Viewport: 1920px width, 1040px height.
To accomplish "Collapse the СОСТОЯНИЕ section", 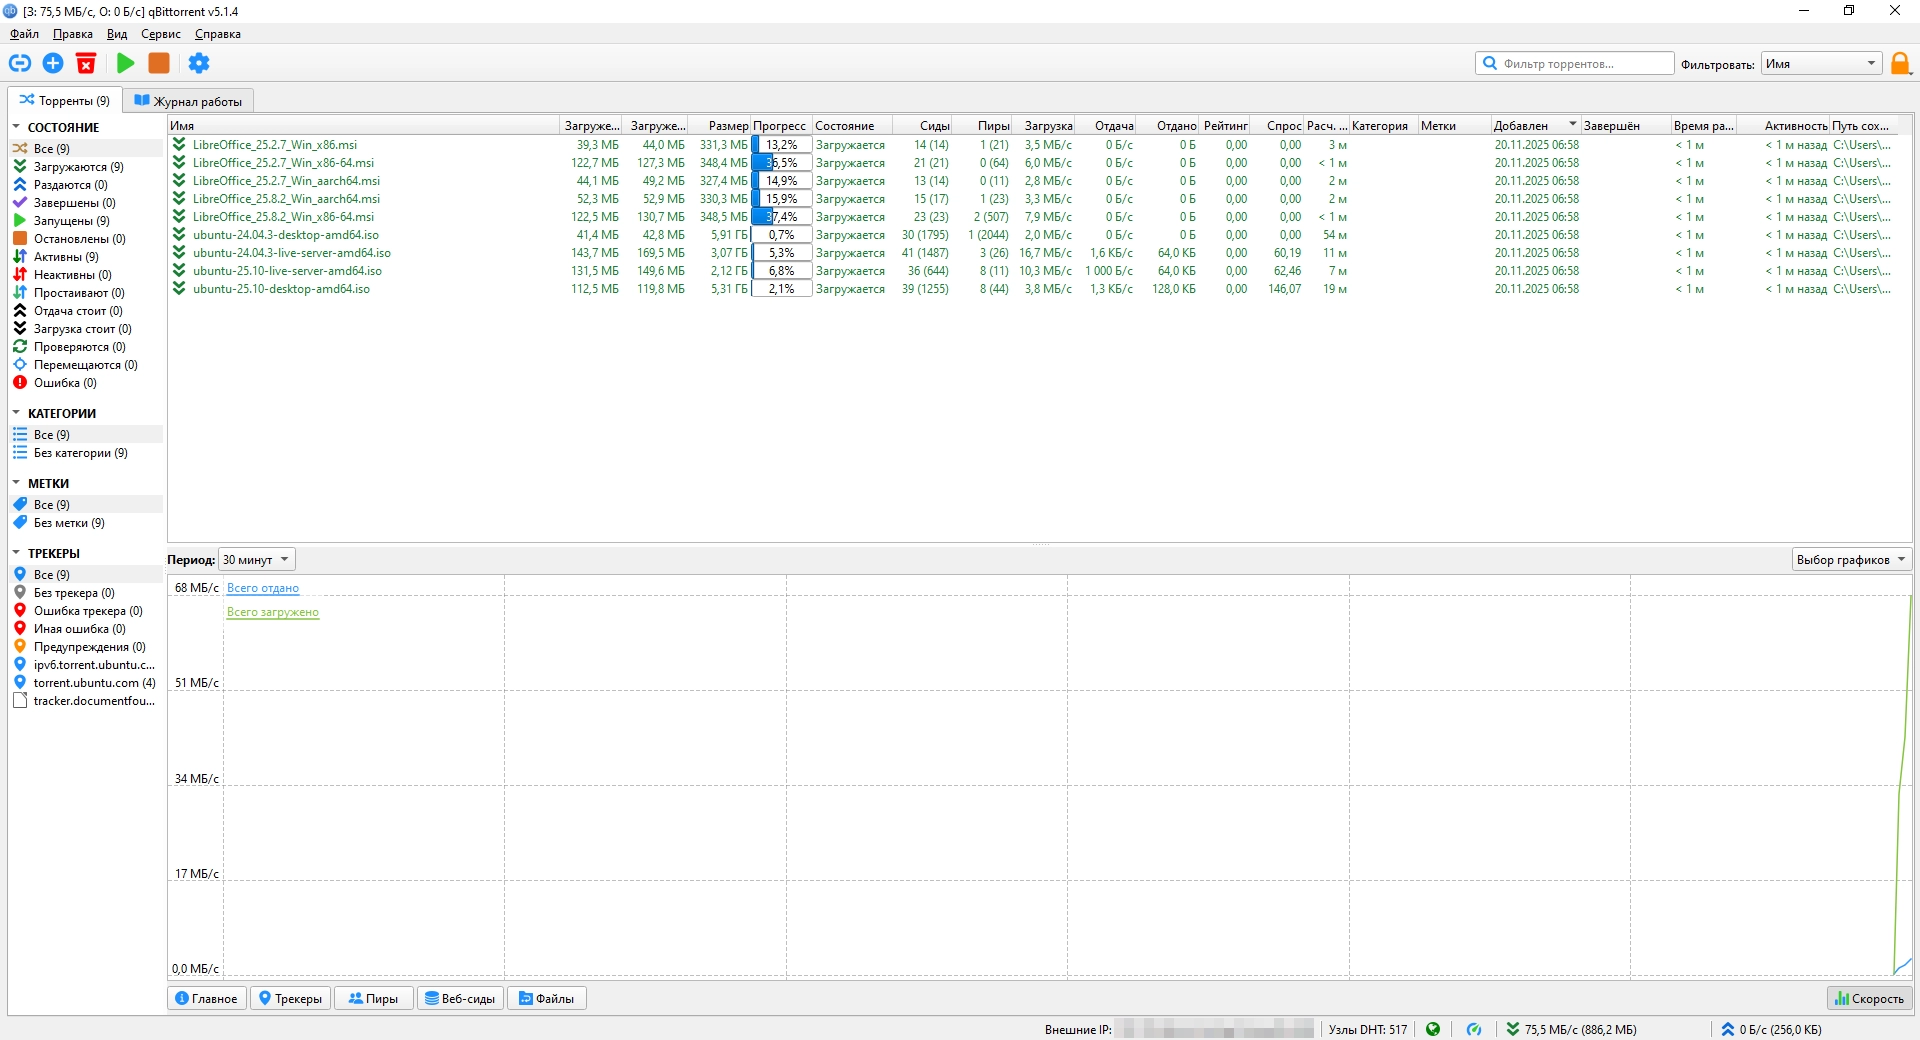I will click(16, 127).
